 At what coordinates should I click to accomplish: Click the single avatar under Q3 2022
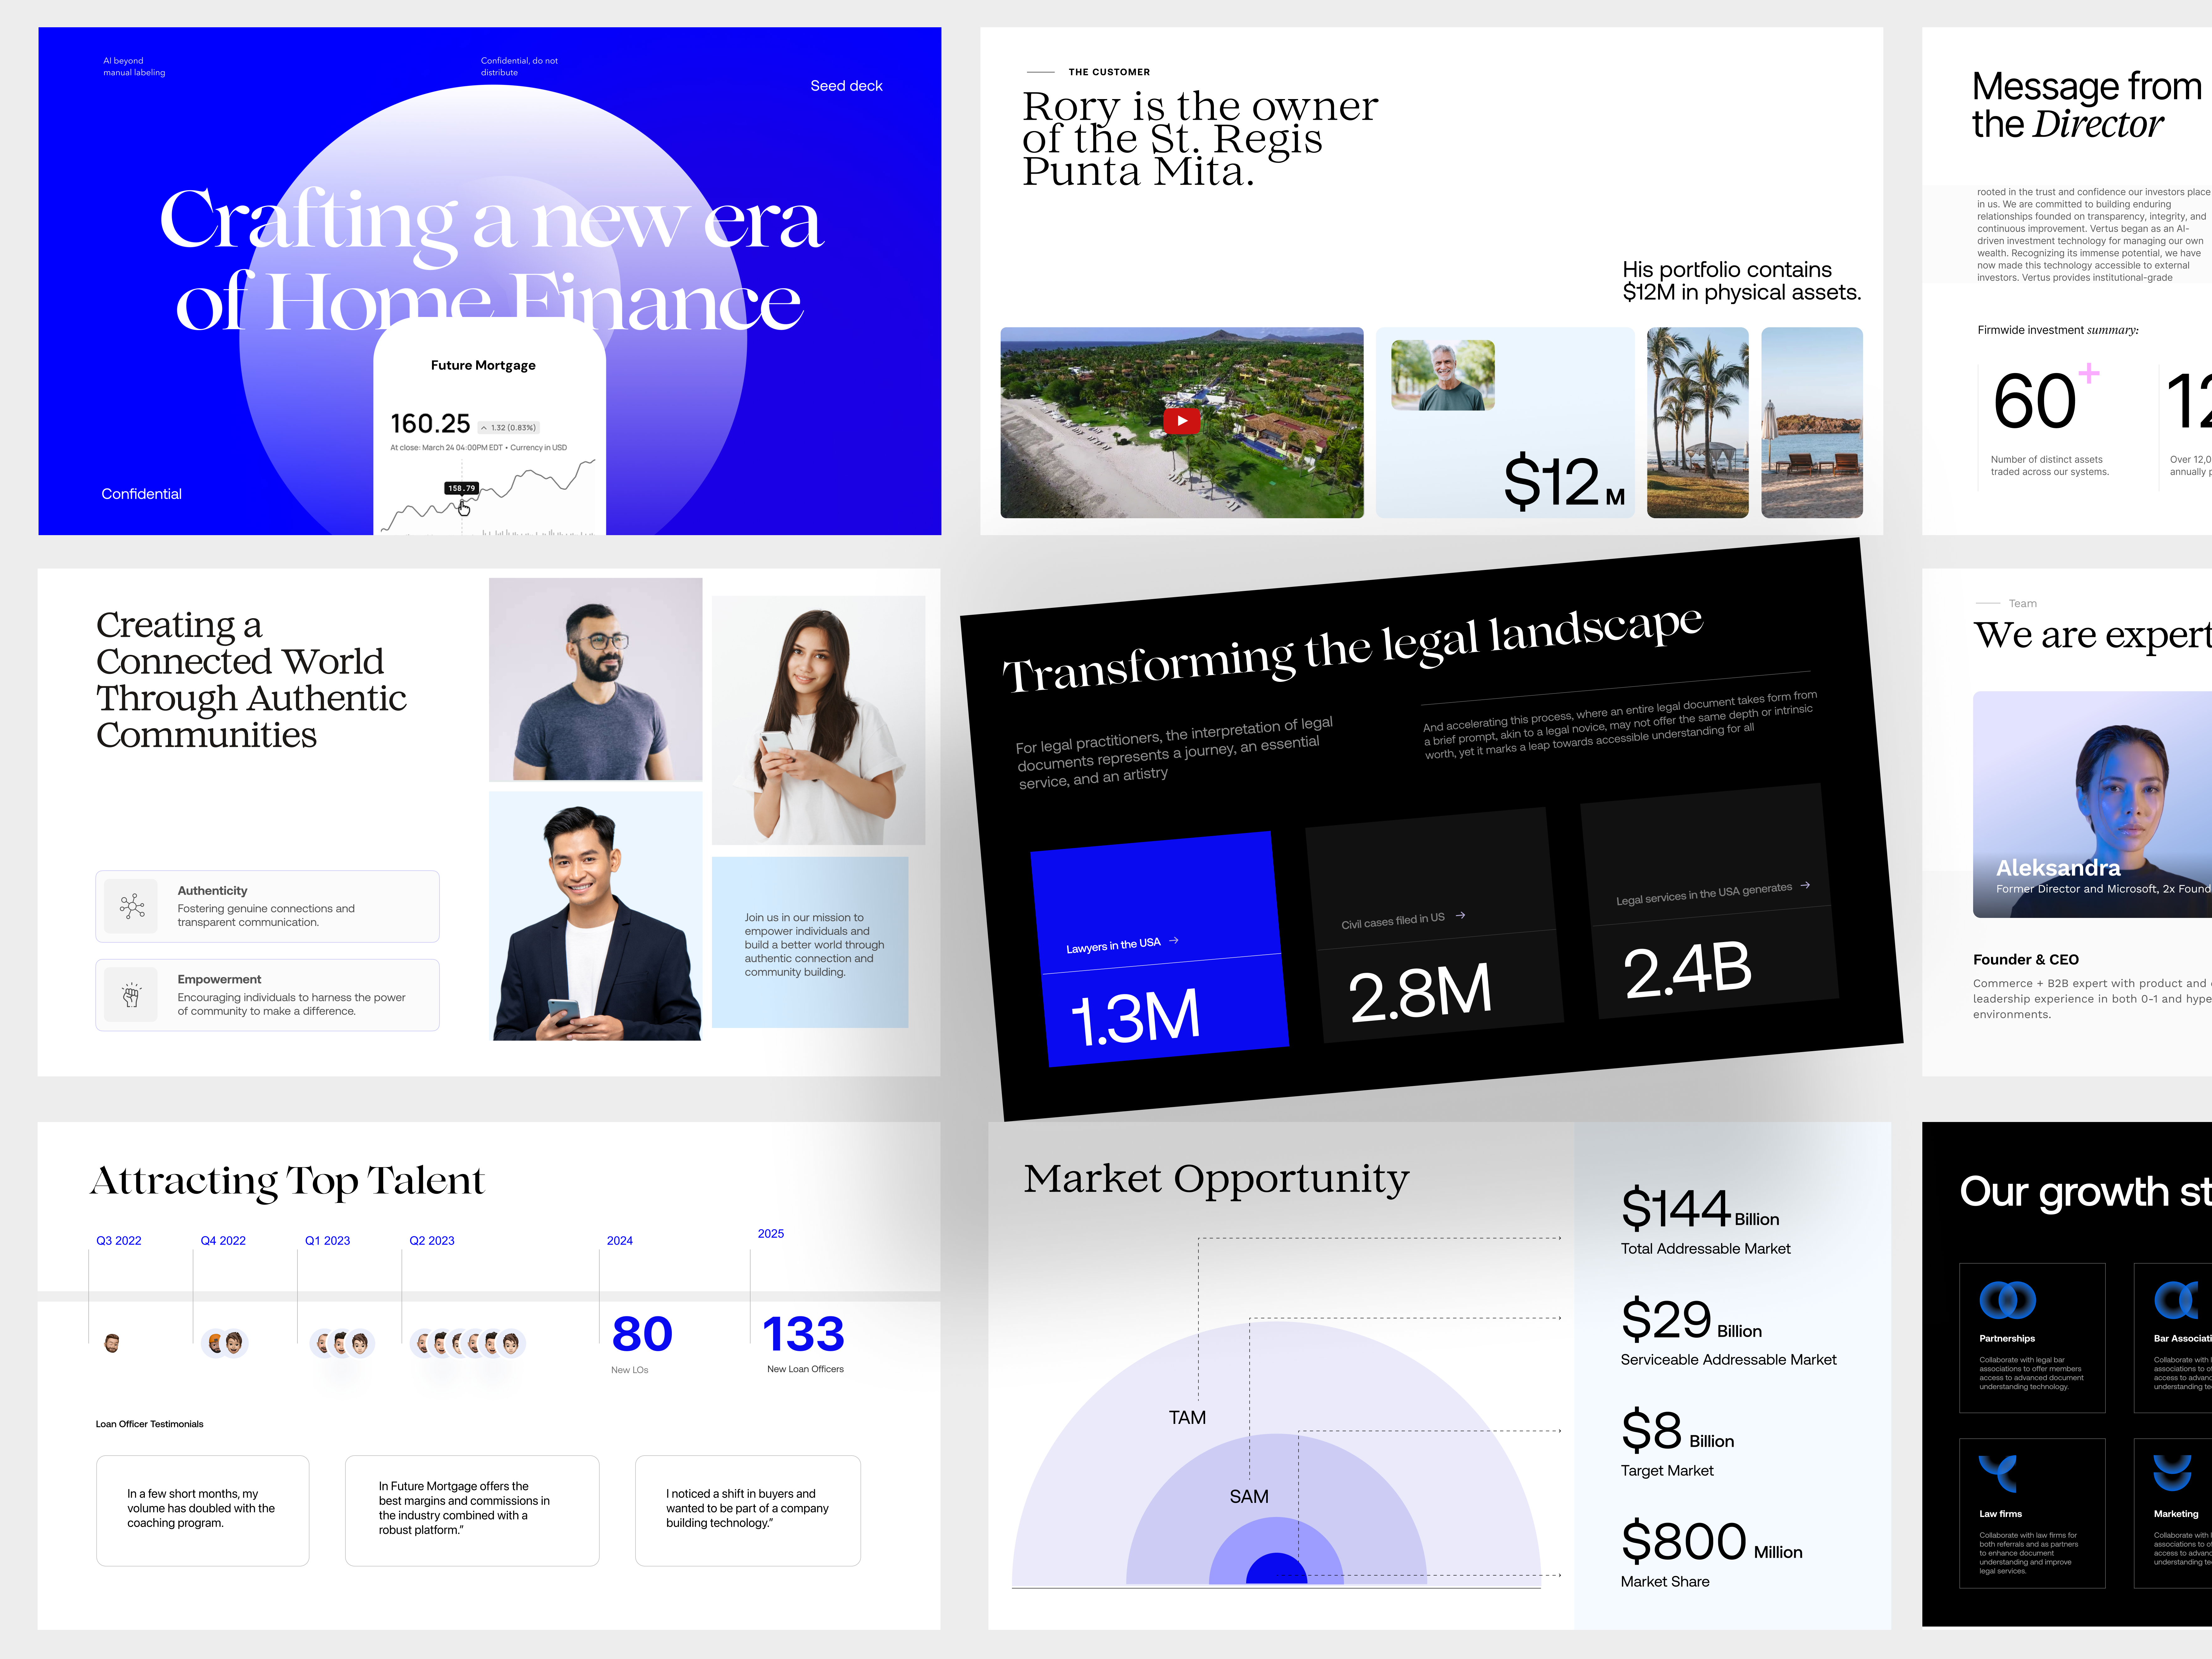point(112,1343)
